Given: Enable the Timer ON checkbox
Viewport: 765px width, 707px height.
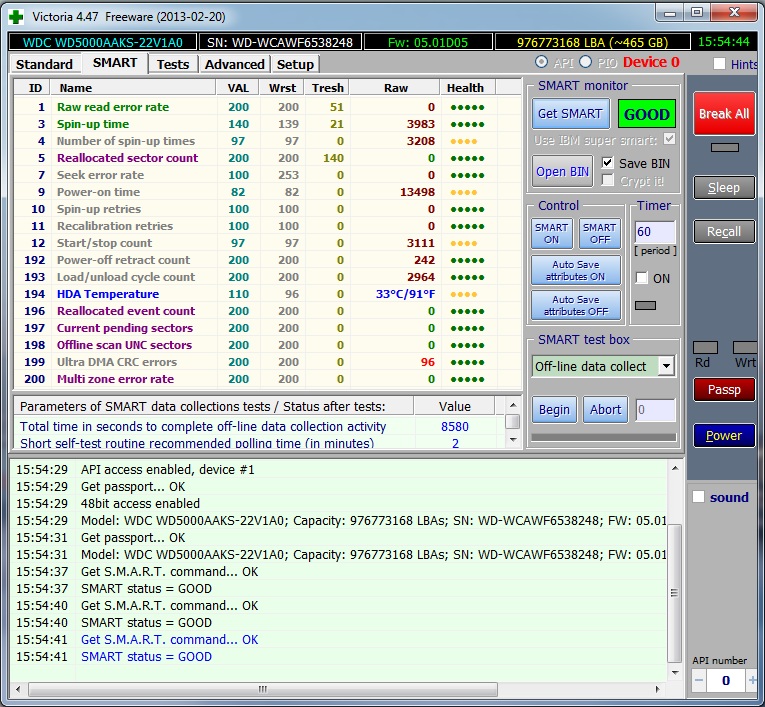Looking at the screenshot, I should (x=642, y=278).
